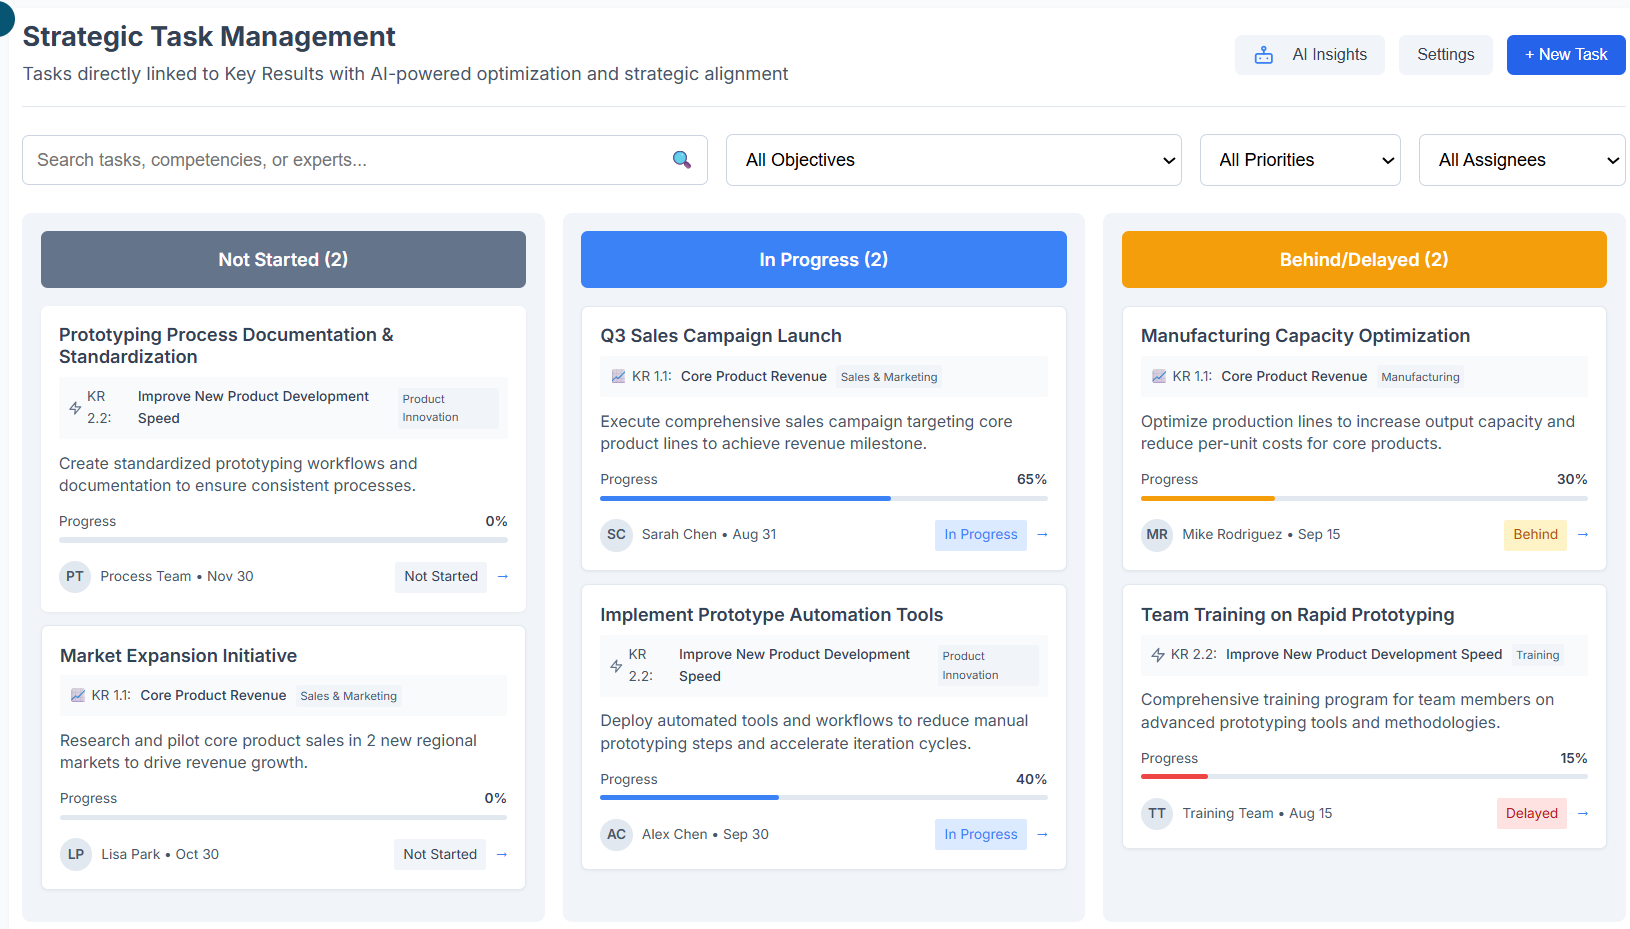Open the Settings button
The height and width of the screenshot is (929, 1630).
tap(1445, 55)
